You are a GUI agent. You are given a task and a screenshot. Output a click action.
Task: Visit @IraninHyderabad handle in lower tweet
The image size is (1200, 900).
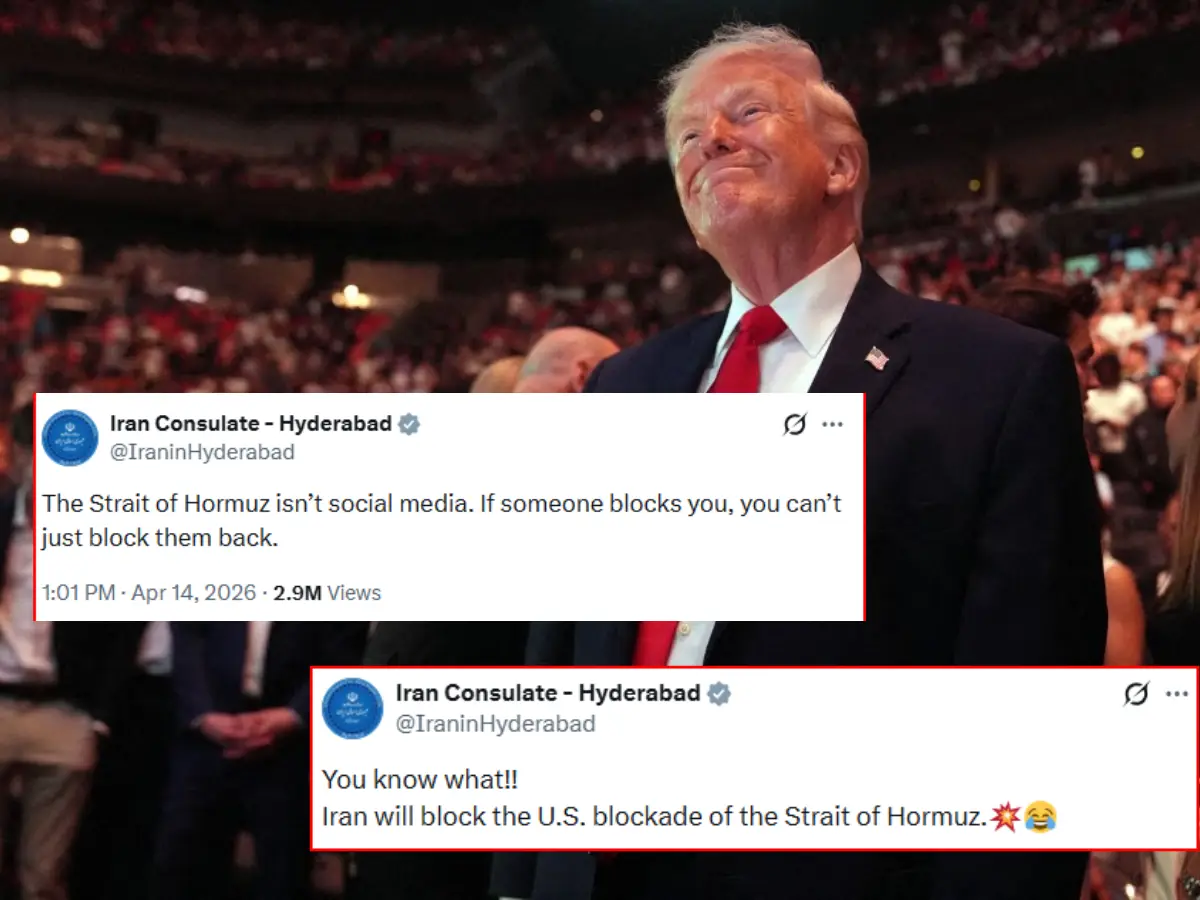496,724
